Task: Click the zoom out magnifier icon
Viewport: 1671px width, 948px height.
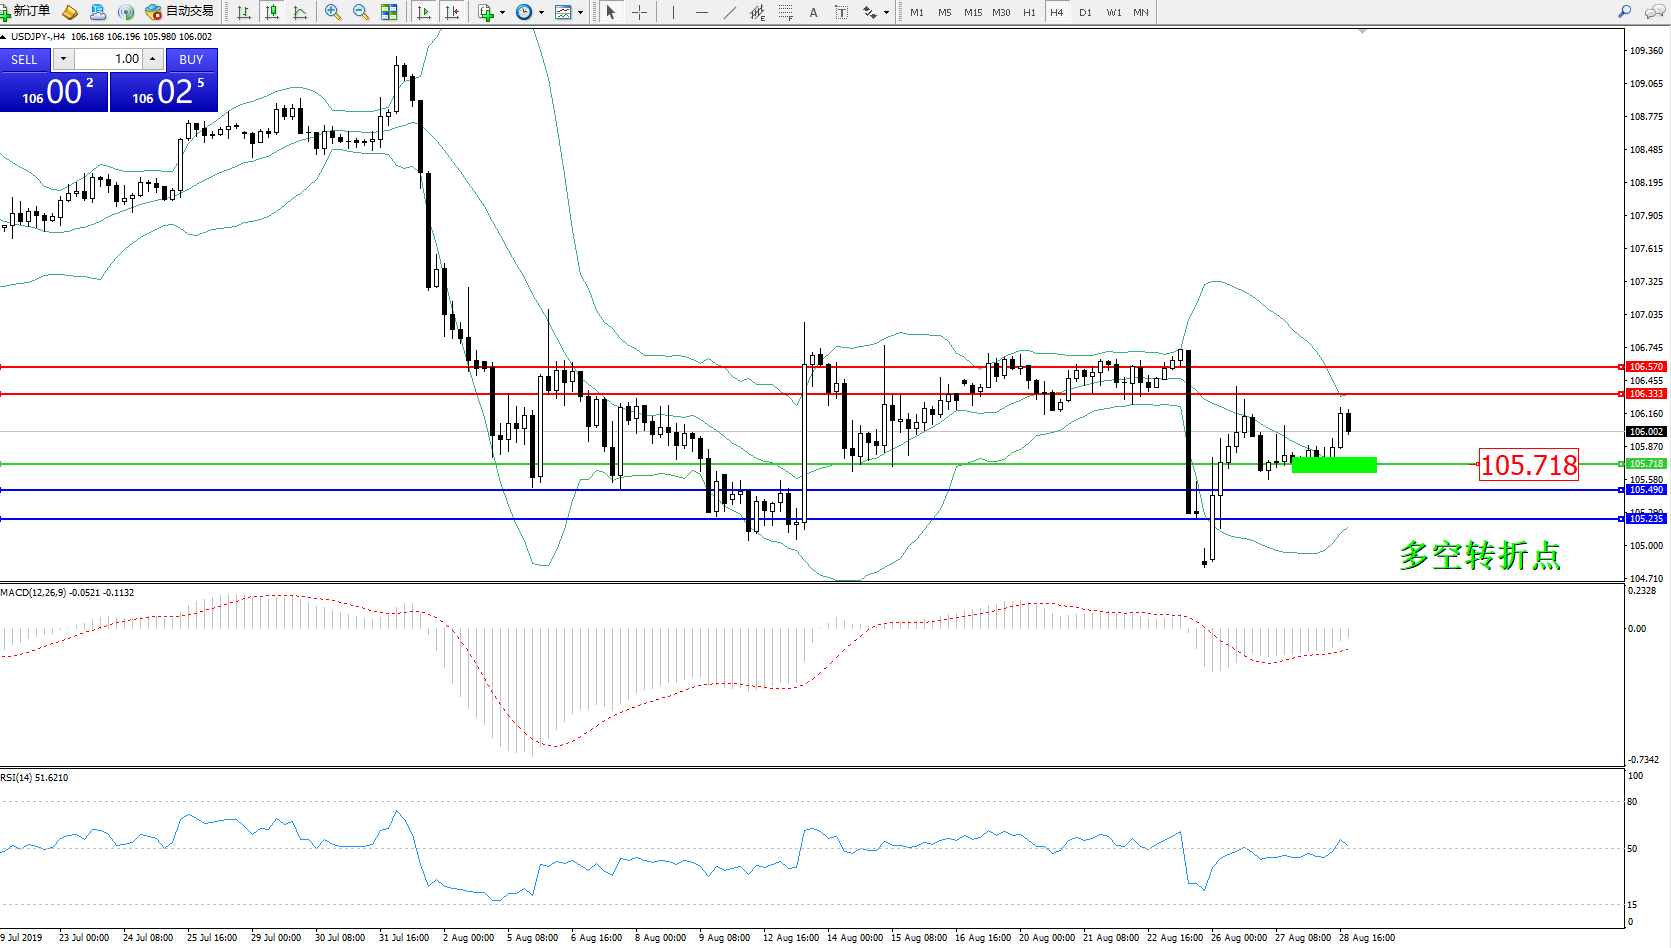Action: point(361,12)
